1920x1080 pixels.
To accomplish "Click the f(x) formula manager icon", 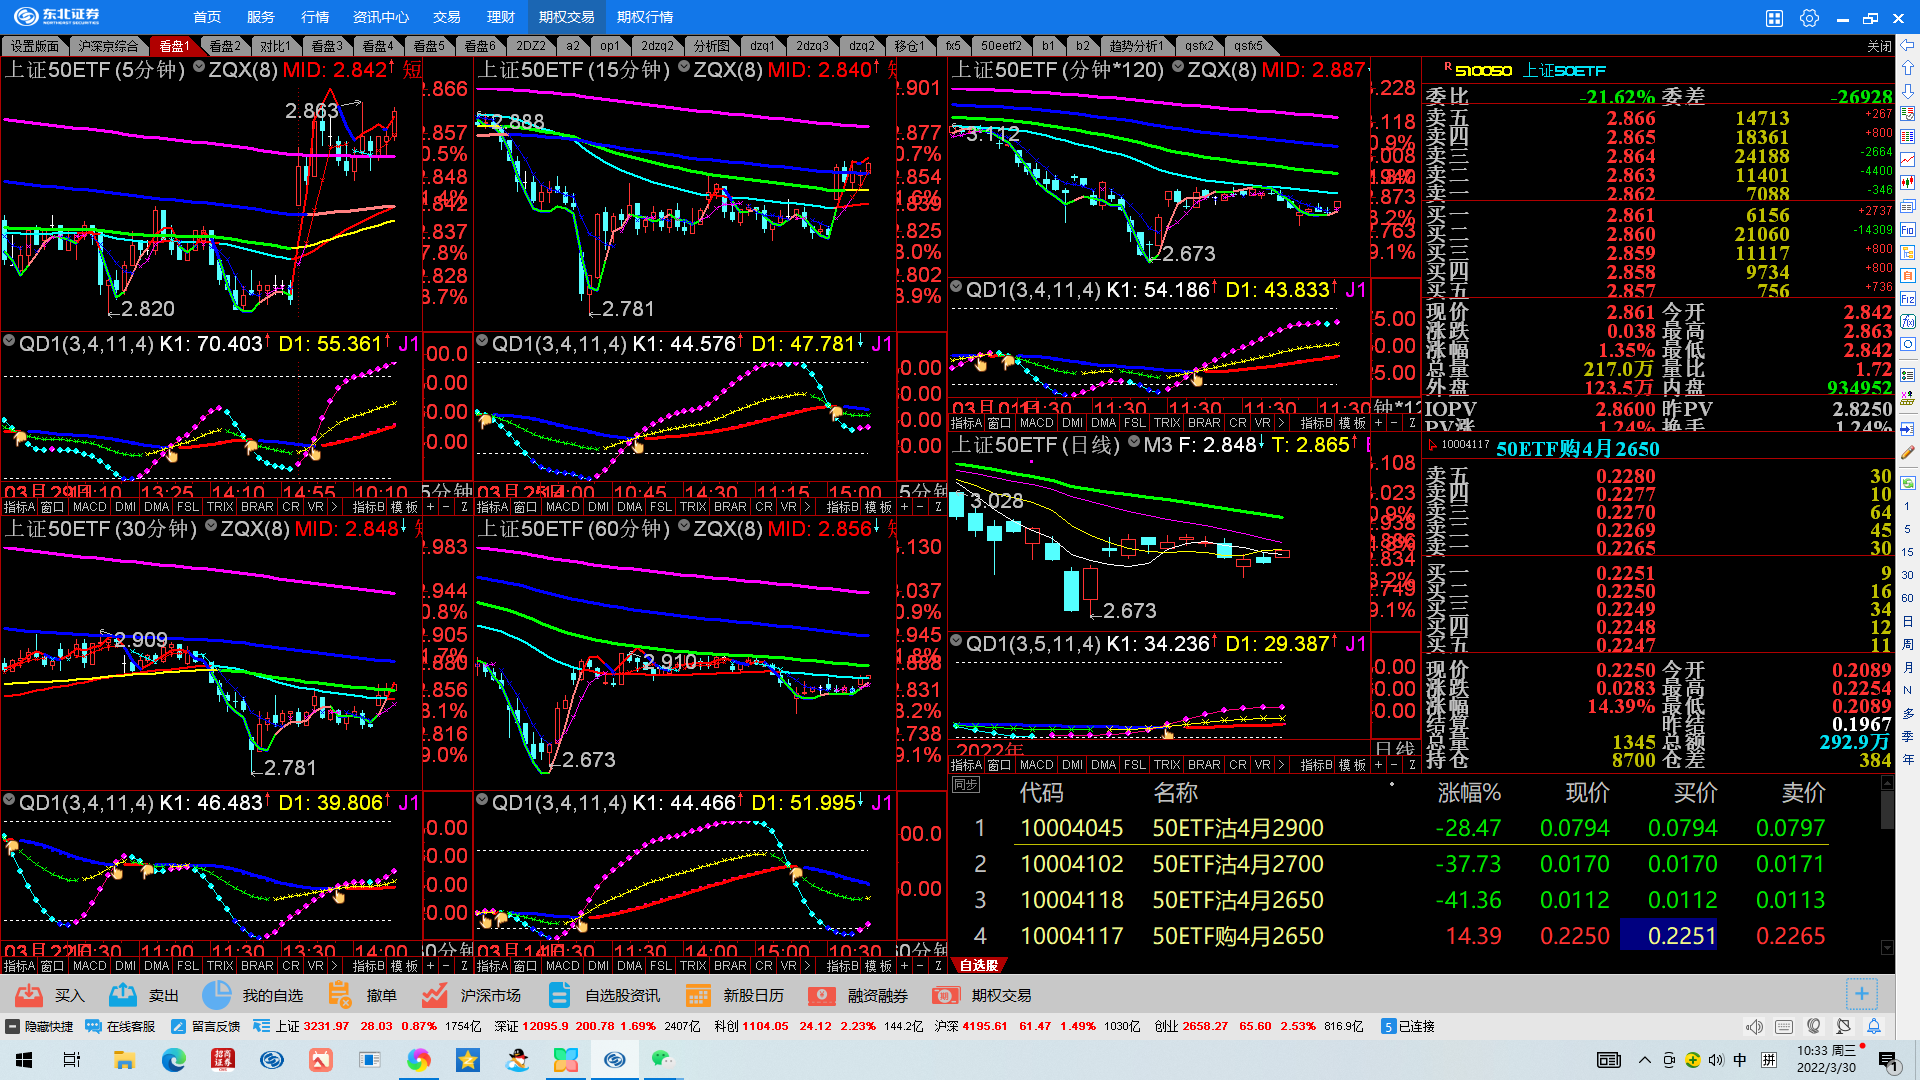I will pyautogui.click(x=1907, y=321).
